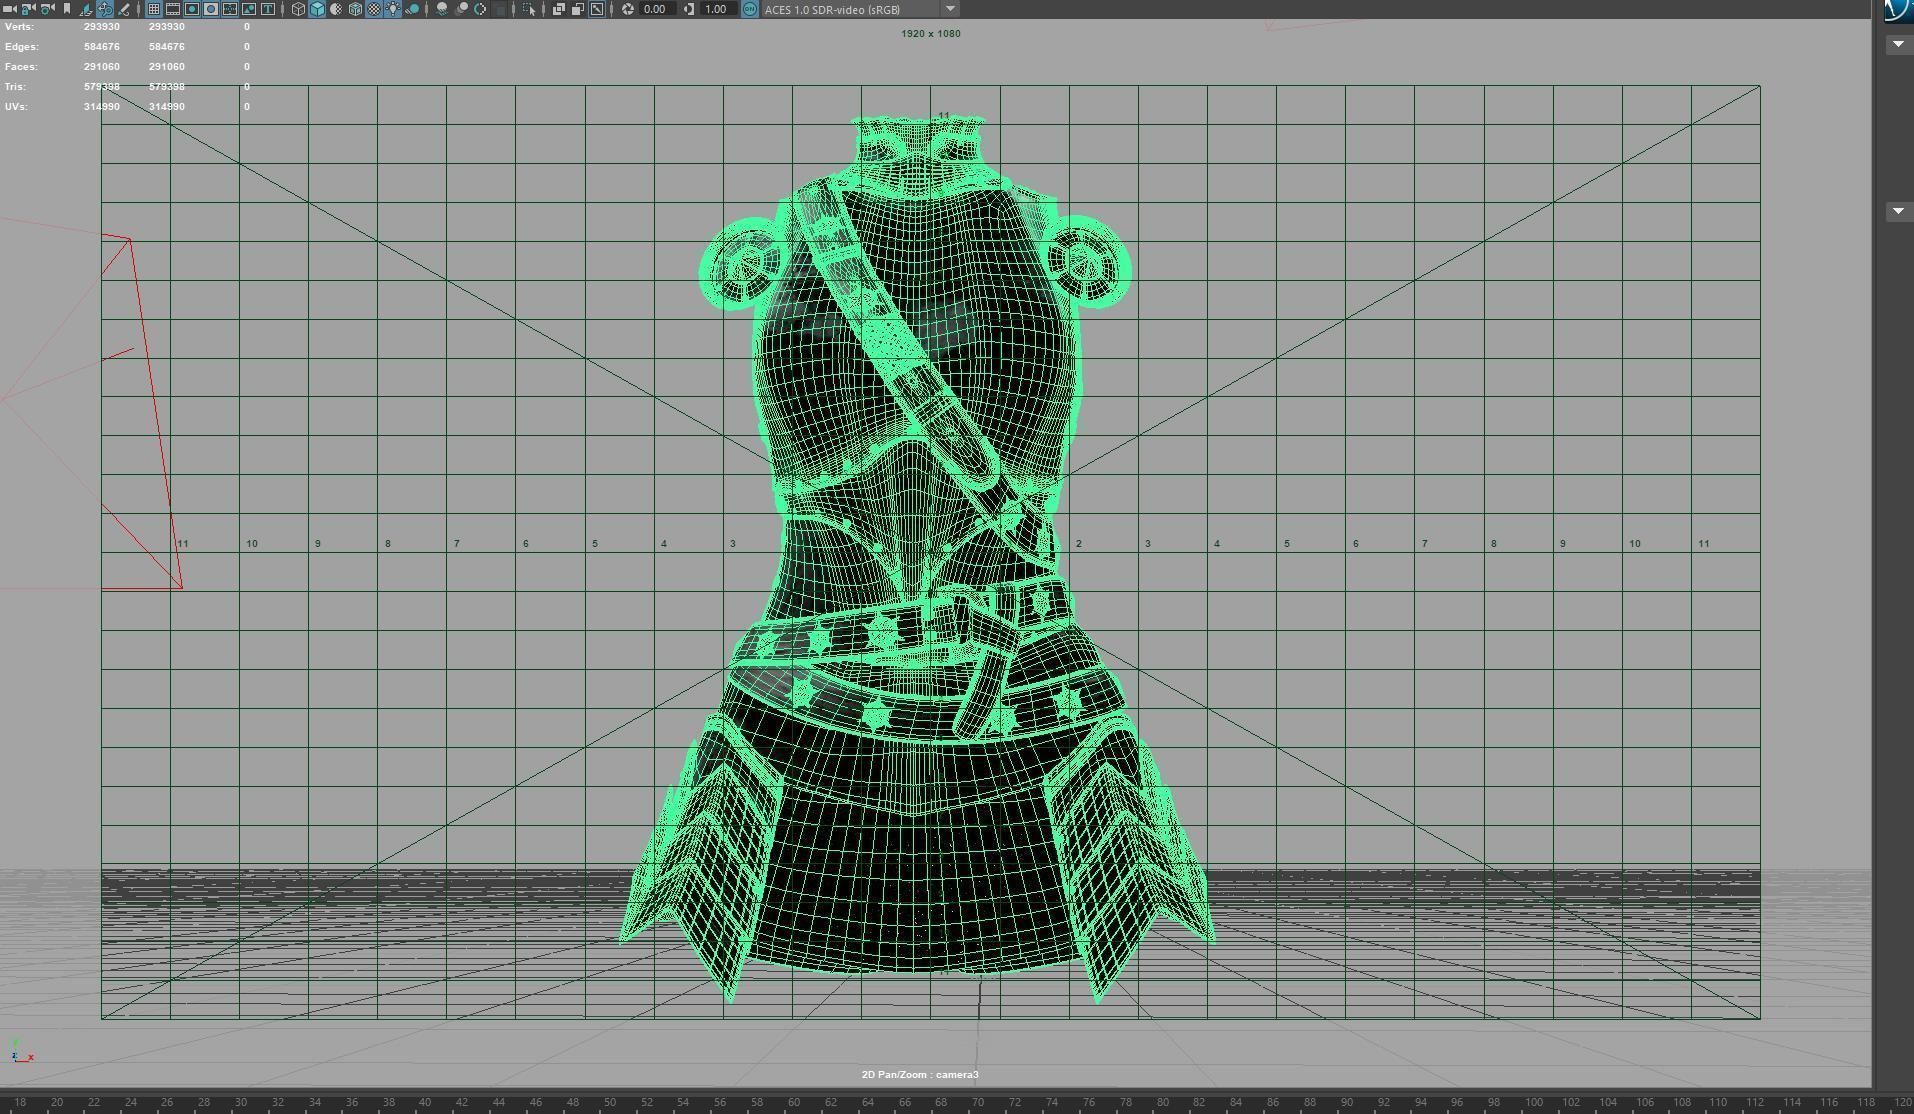Toggle Screen Space Ambient Occlusion icon

coord(442,9)
